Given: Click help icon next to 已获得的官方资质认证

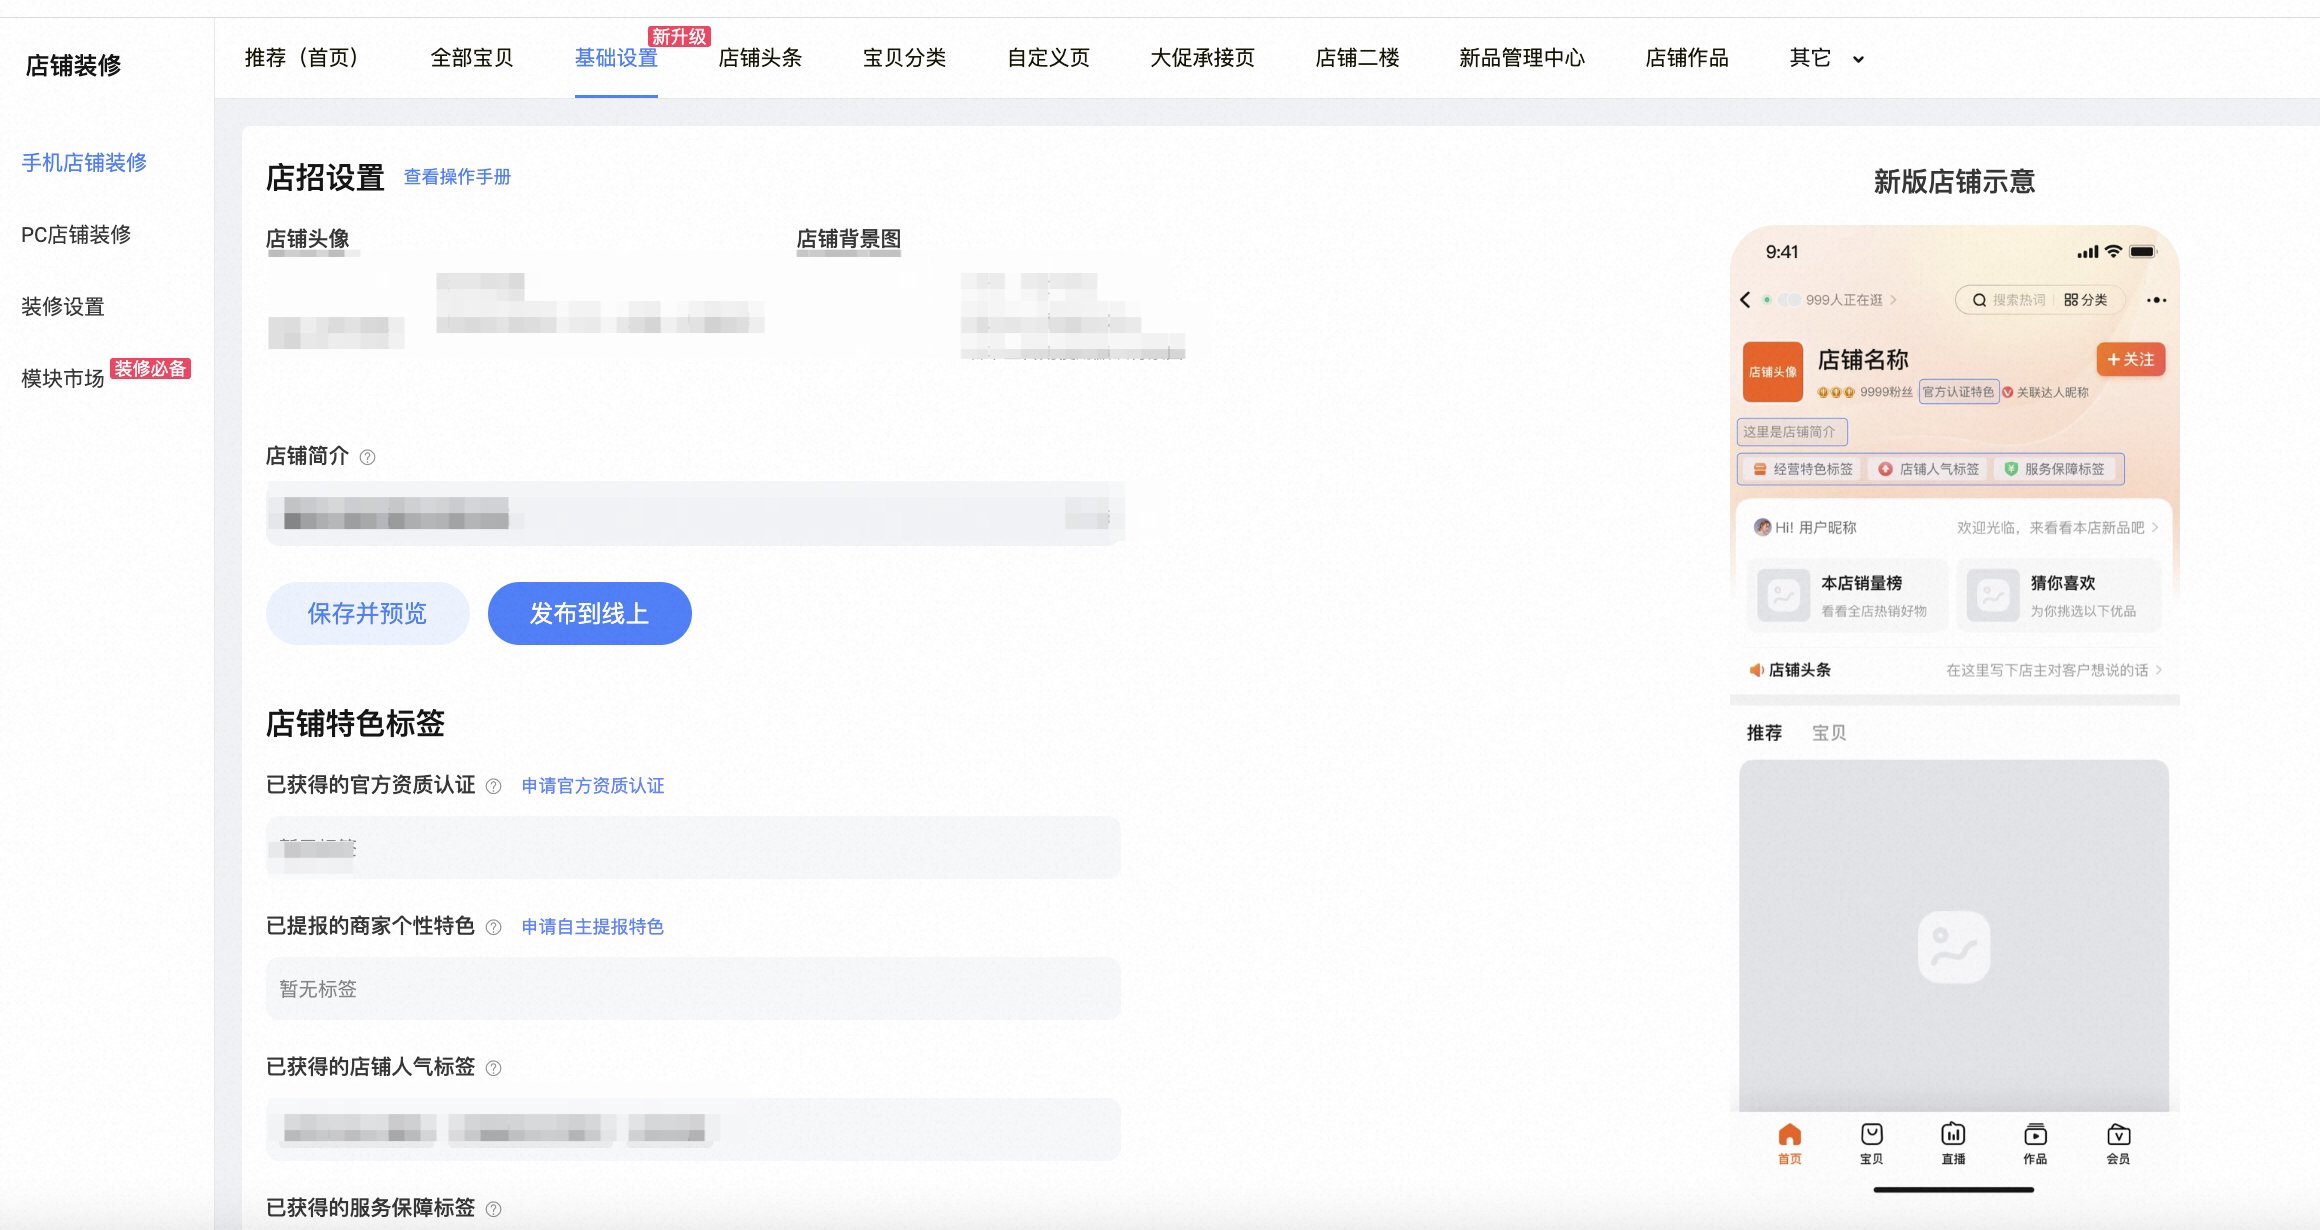Looking at the screenshot, I should tap(493, 786).
